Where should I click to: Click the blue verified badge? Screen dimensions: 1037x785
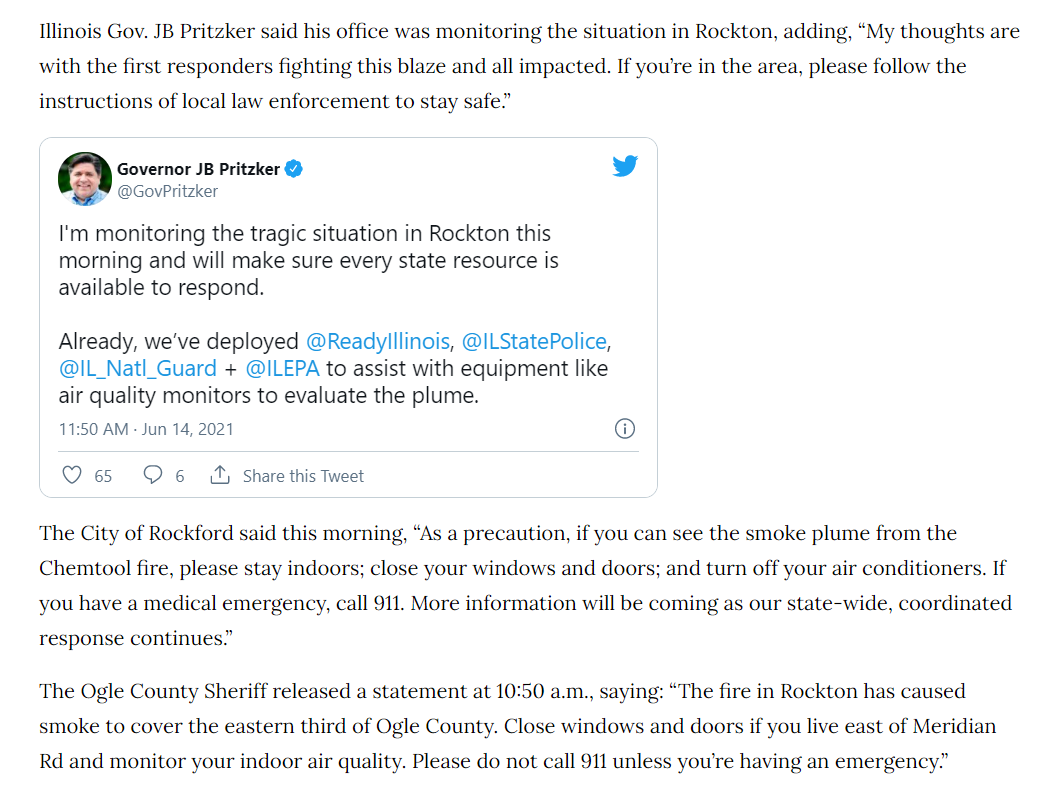pyautogui.click(x=294, y=169)
